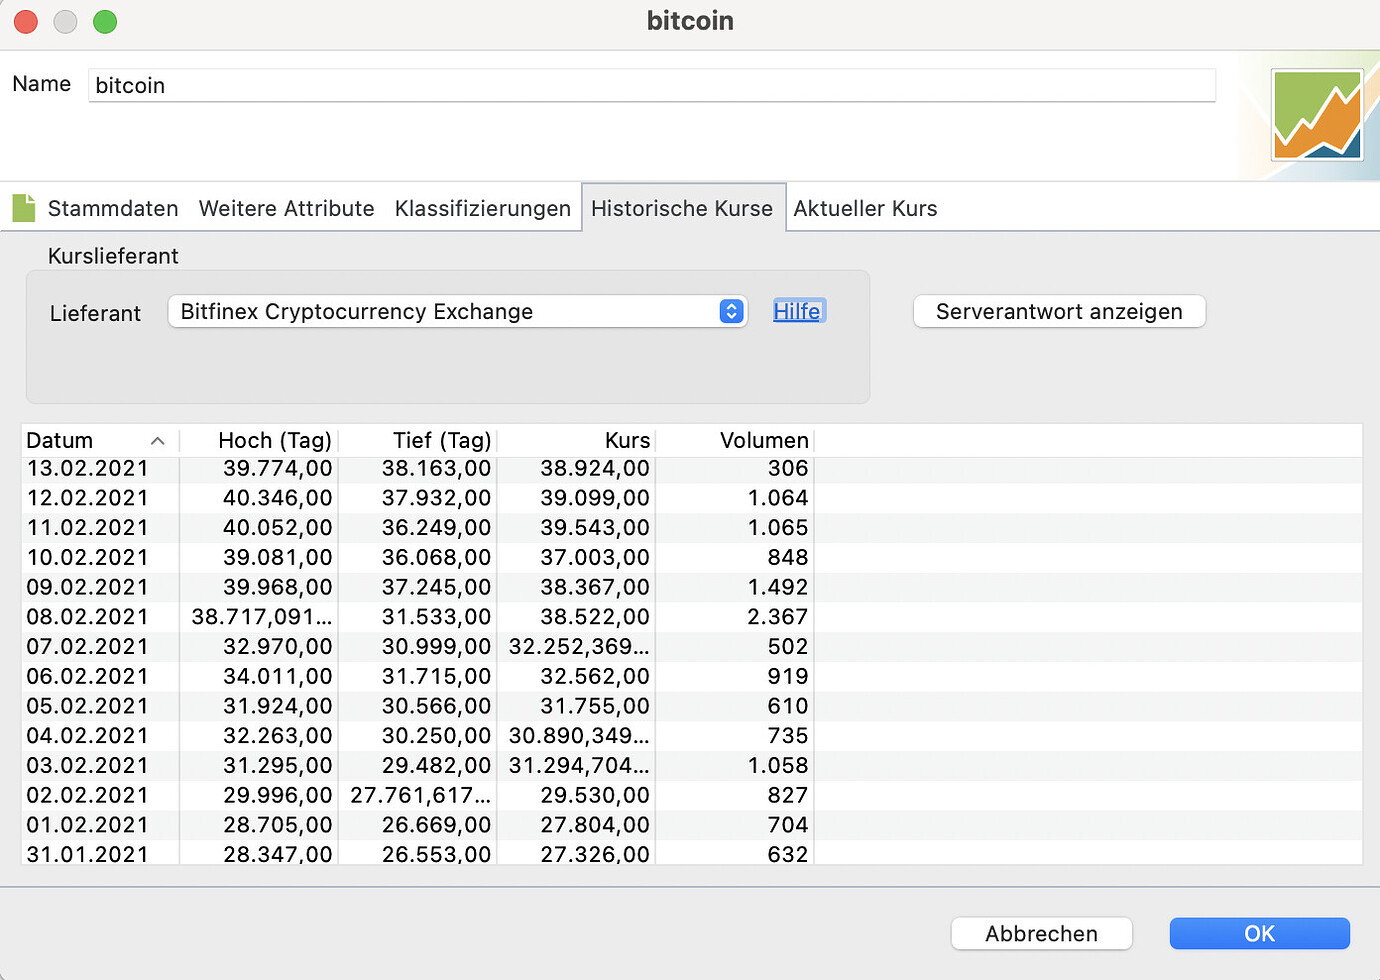Open the Stammdaten tab
The width and height of the screenshot is (1380, 980).
[x=113, y=208]
